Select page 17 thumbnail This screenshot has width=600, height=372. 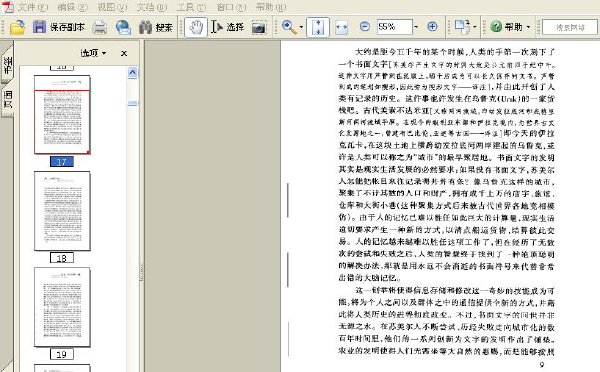click(x=62, y=114)
